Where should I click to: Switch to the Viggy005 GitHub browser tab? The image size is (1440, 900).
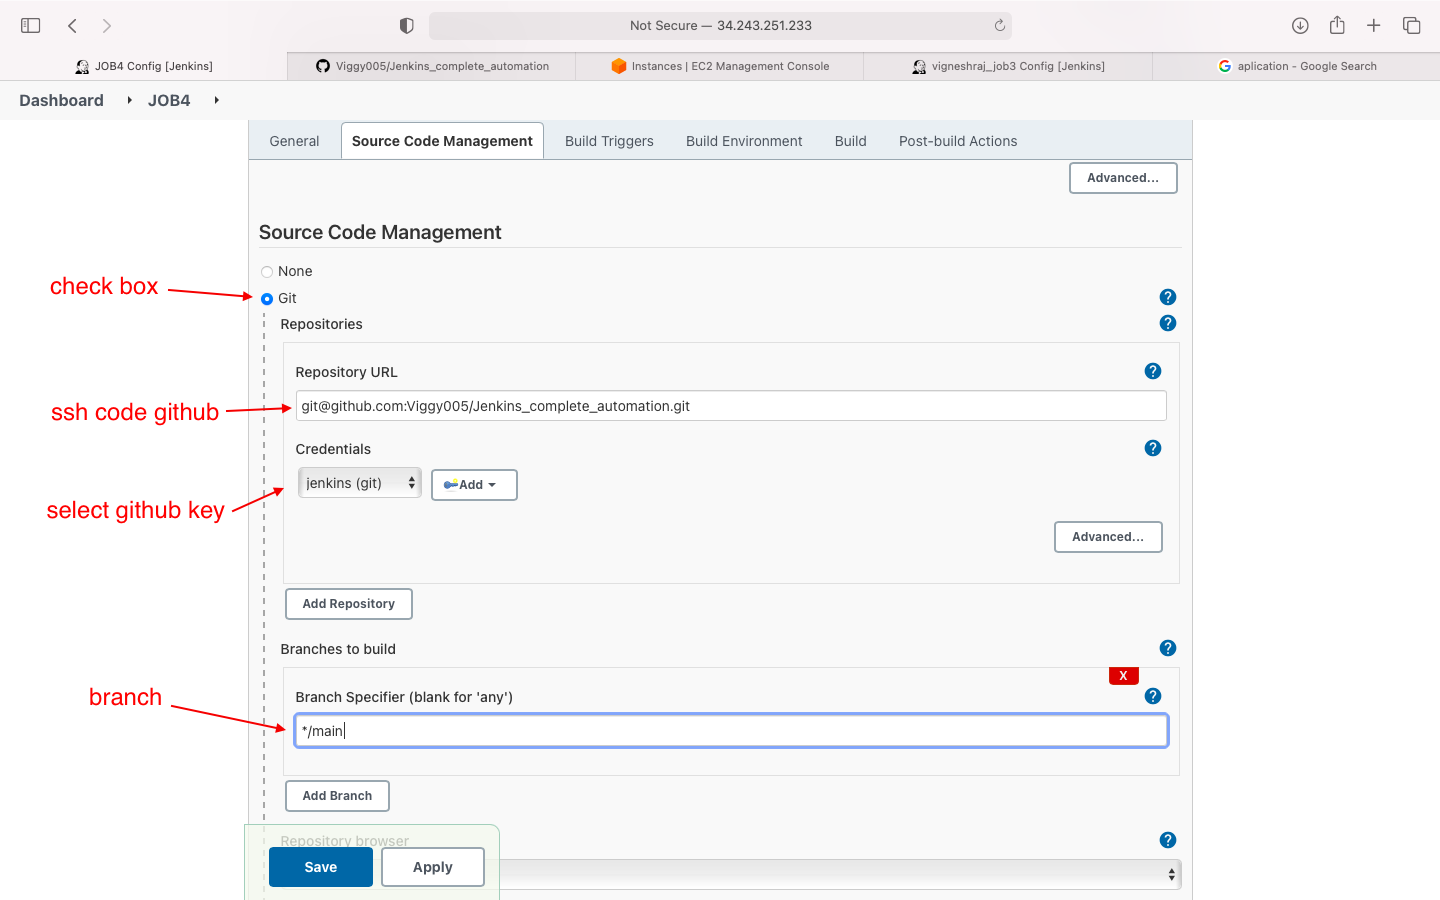(432, 66)
